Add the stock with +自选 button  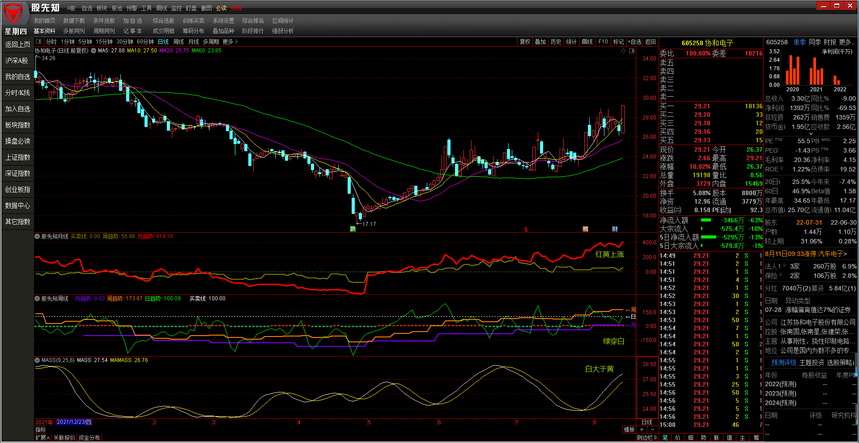pos(635,42)
